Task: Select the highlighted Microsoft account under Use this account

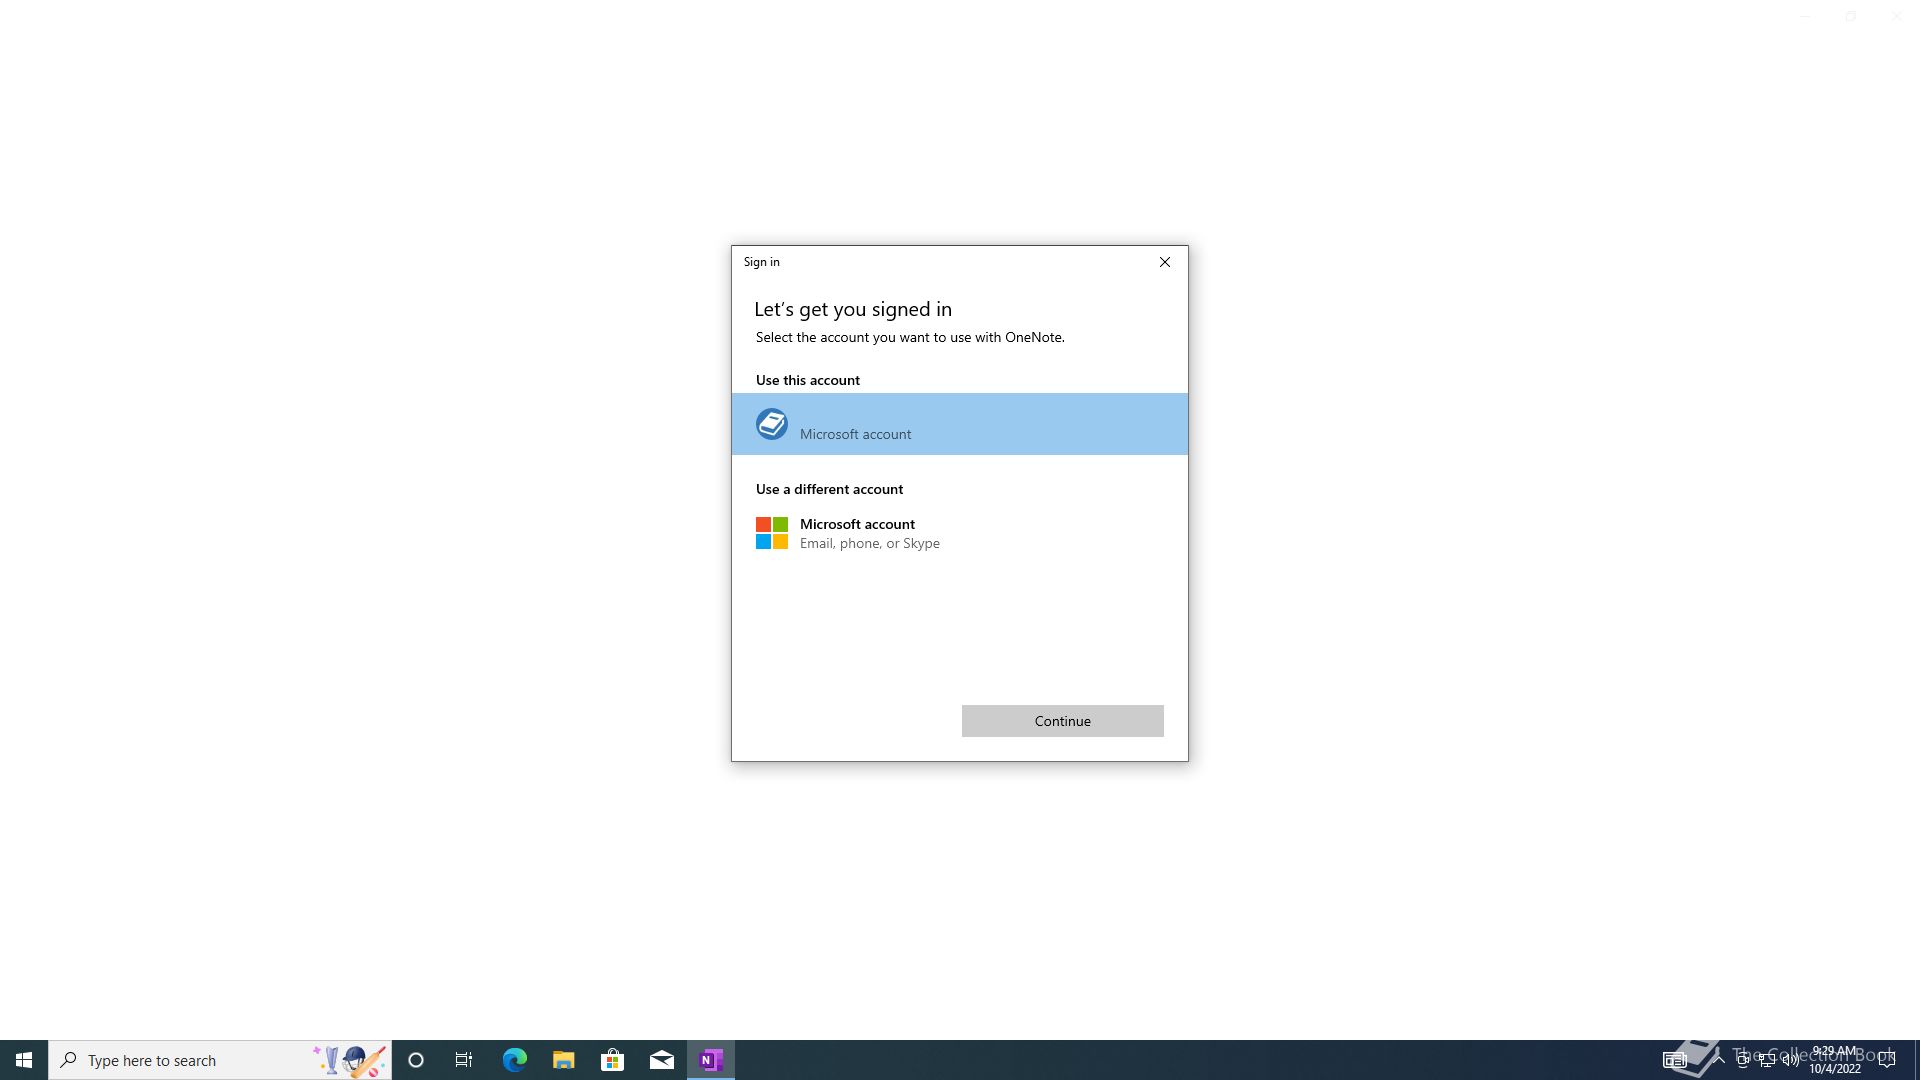Action: [960, 424]
